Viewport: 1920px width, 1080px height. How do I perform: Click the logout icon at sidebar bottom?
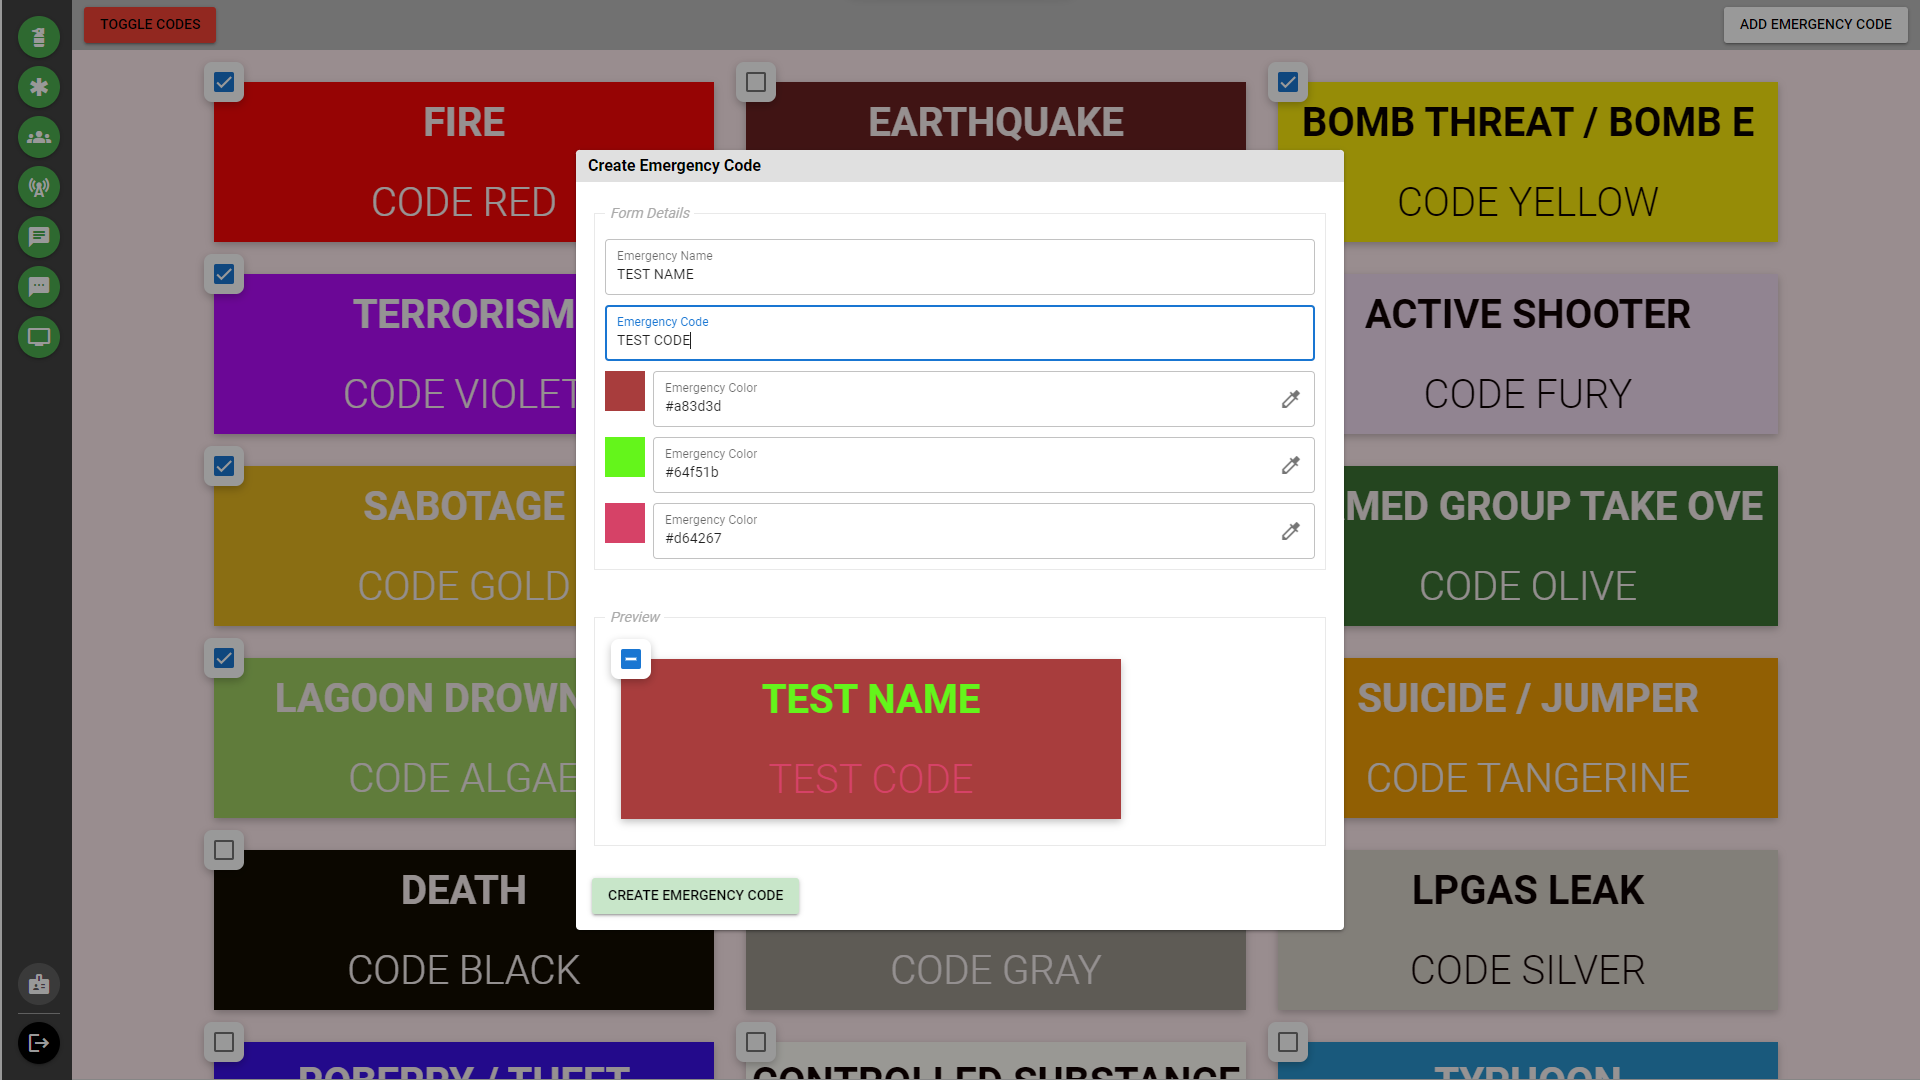(x=39, y=1043)
